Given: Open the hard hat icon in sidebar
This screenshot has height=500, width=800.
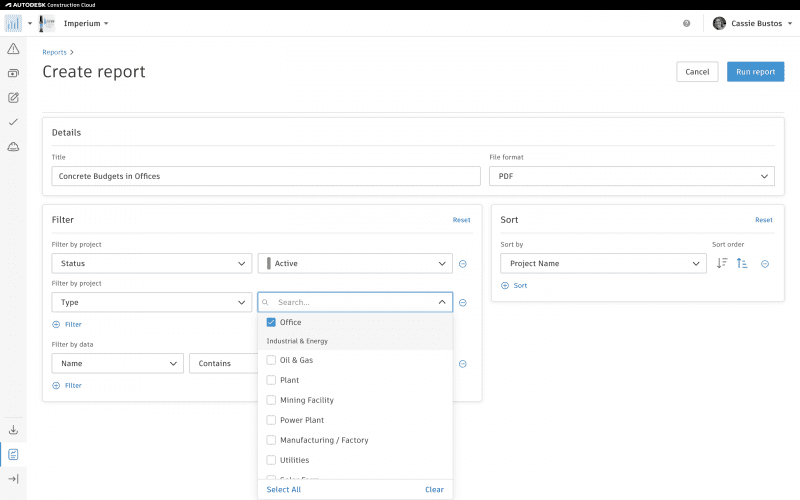Looking at the screenshot, I should [13, 147].
